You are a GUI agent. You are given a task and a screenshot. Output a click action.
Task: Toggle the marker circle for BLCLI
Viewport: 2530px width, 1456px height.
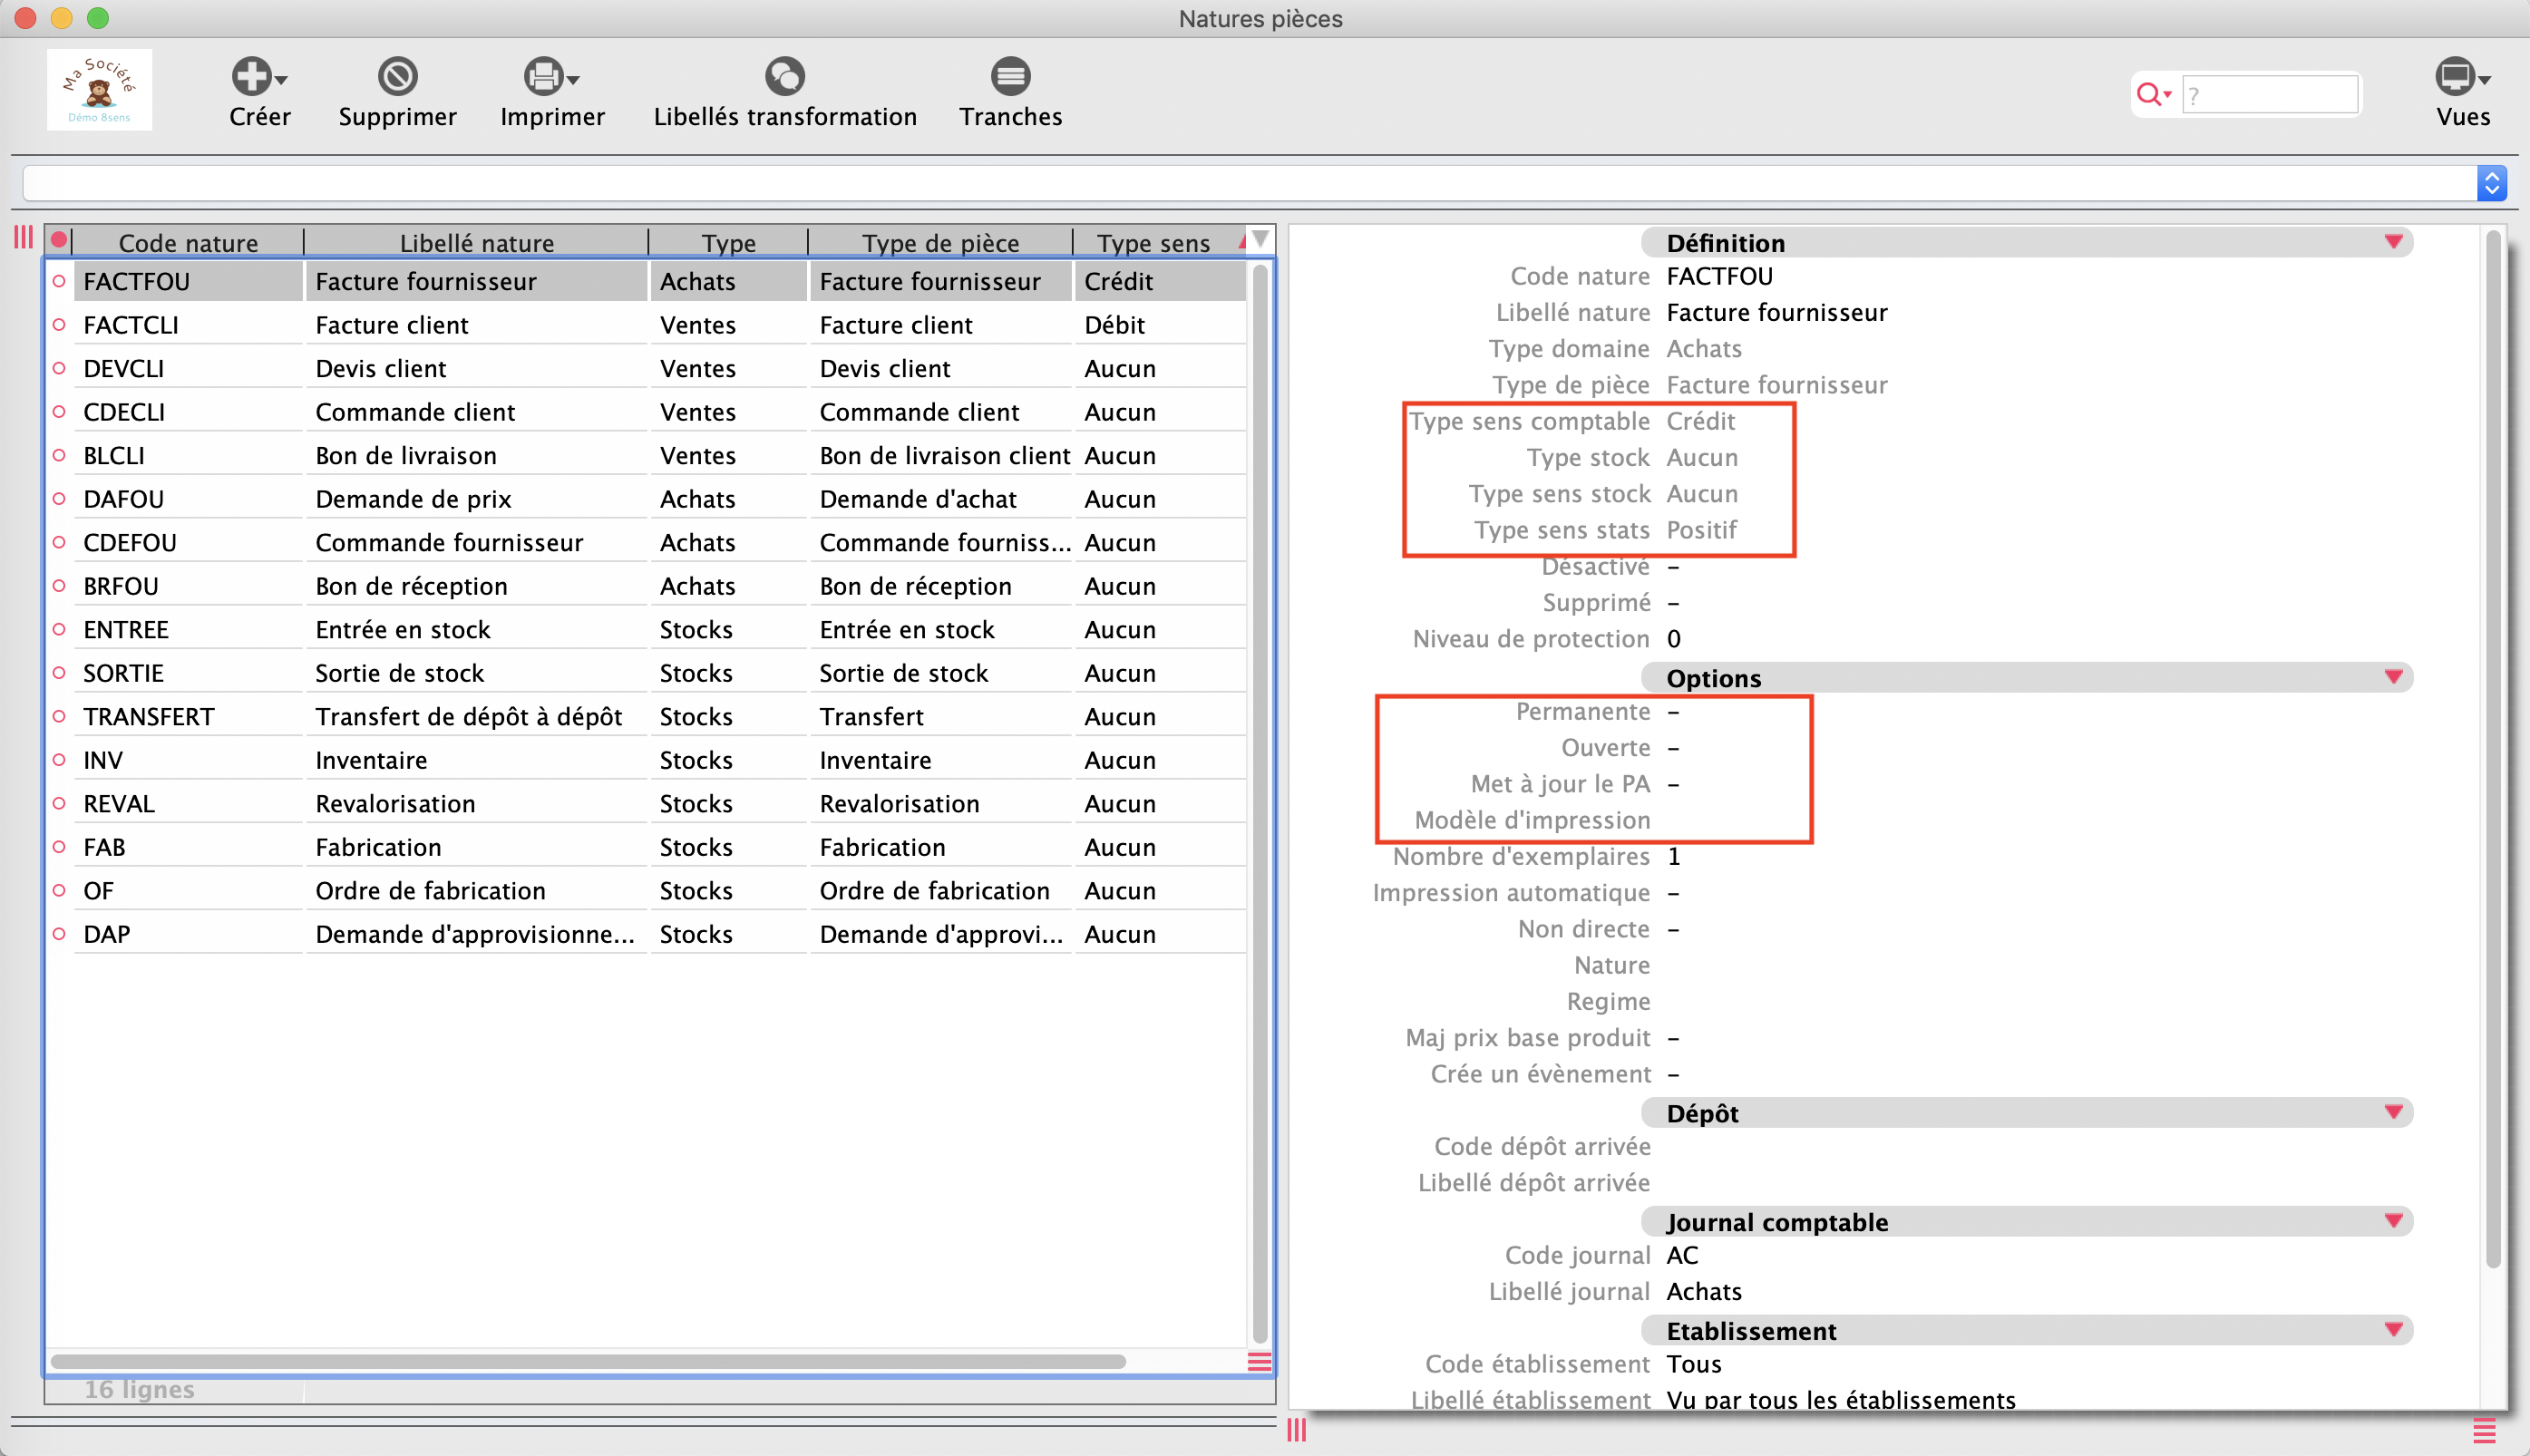pos(59,456)
